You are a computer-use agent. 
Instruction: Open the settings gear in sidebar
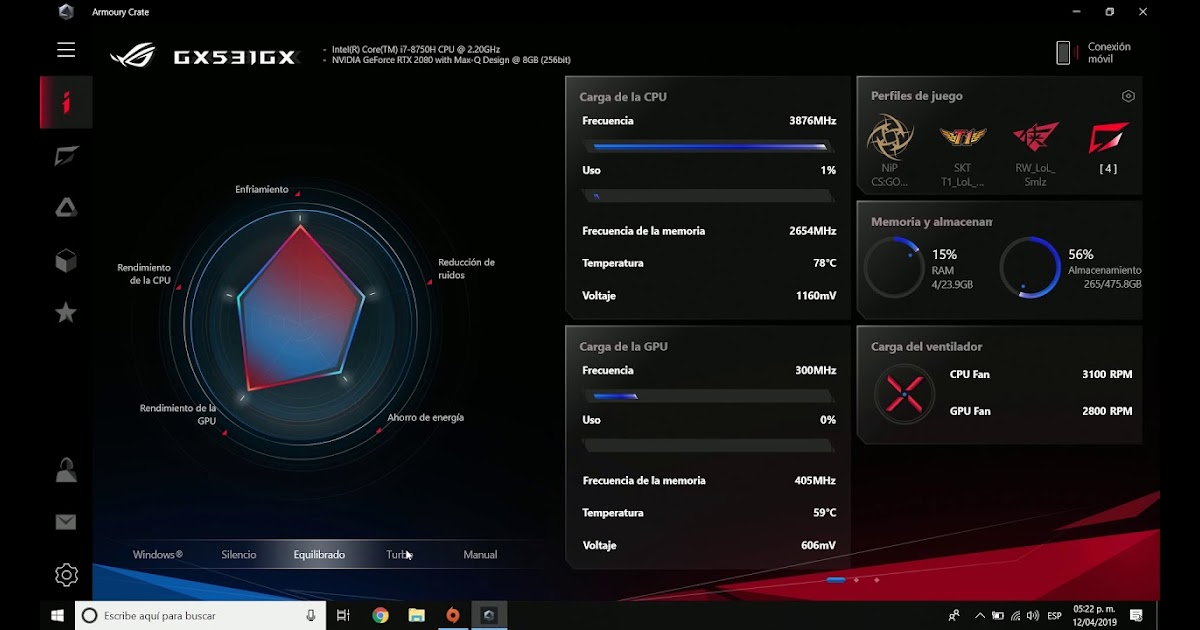pyautogui.click(x=66, y=575)
